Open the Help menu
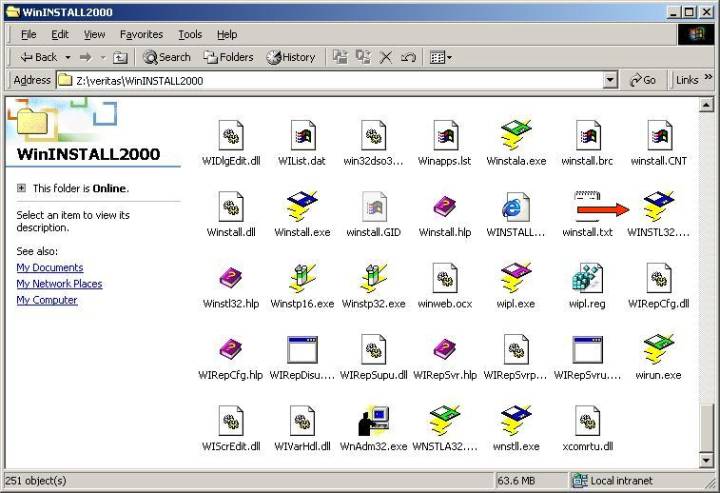The height and width of the screenshot is (493, 720). point(227,34)
